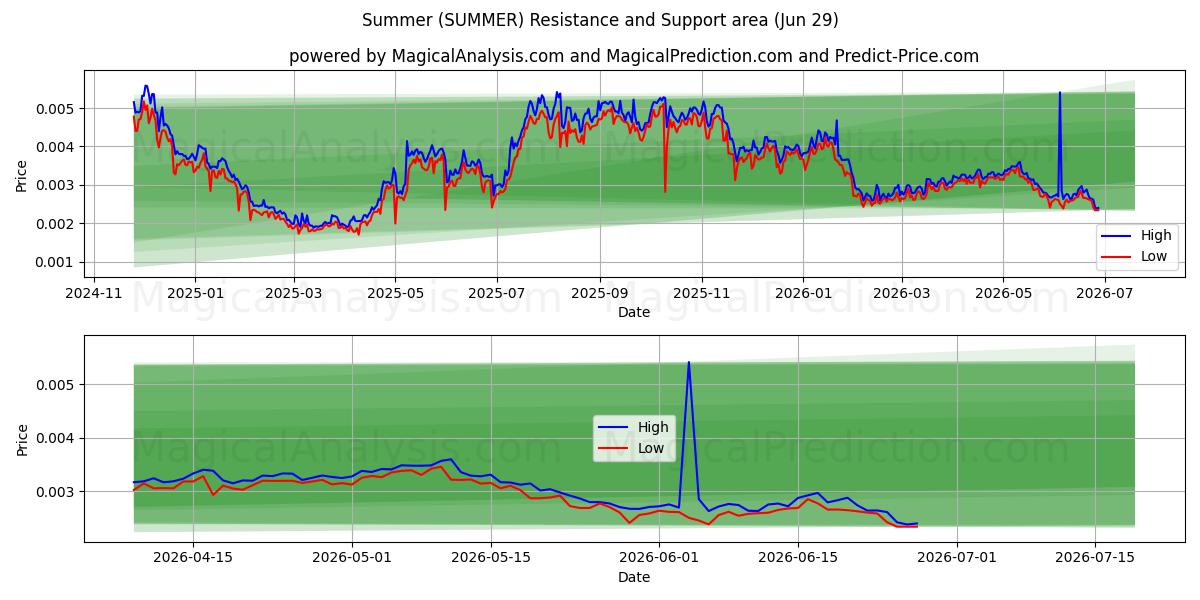This screenshot has height=600, width=1200.
Task: Click the blue price spike peak in bottom chart
Action: pos(689,363)
